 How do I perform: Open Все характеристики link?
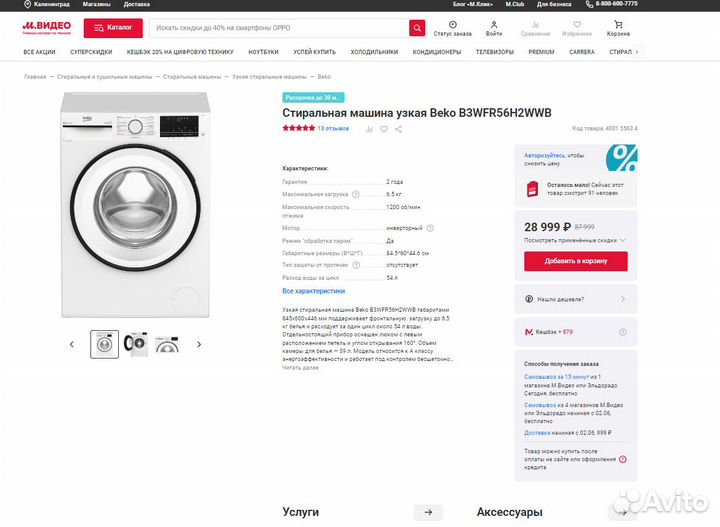(x=314, y=291)
